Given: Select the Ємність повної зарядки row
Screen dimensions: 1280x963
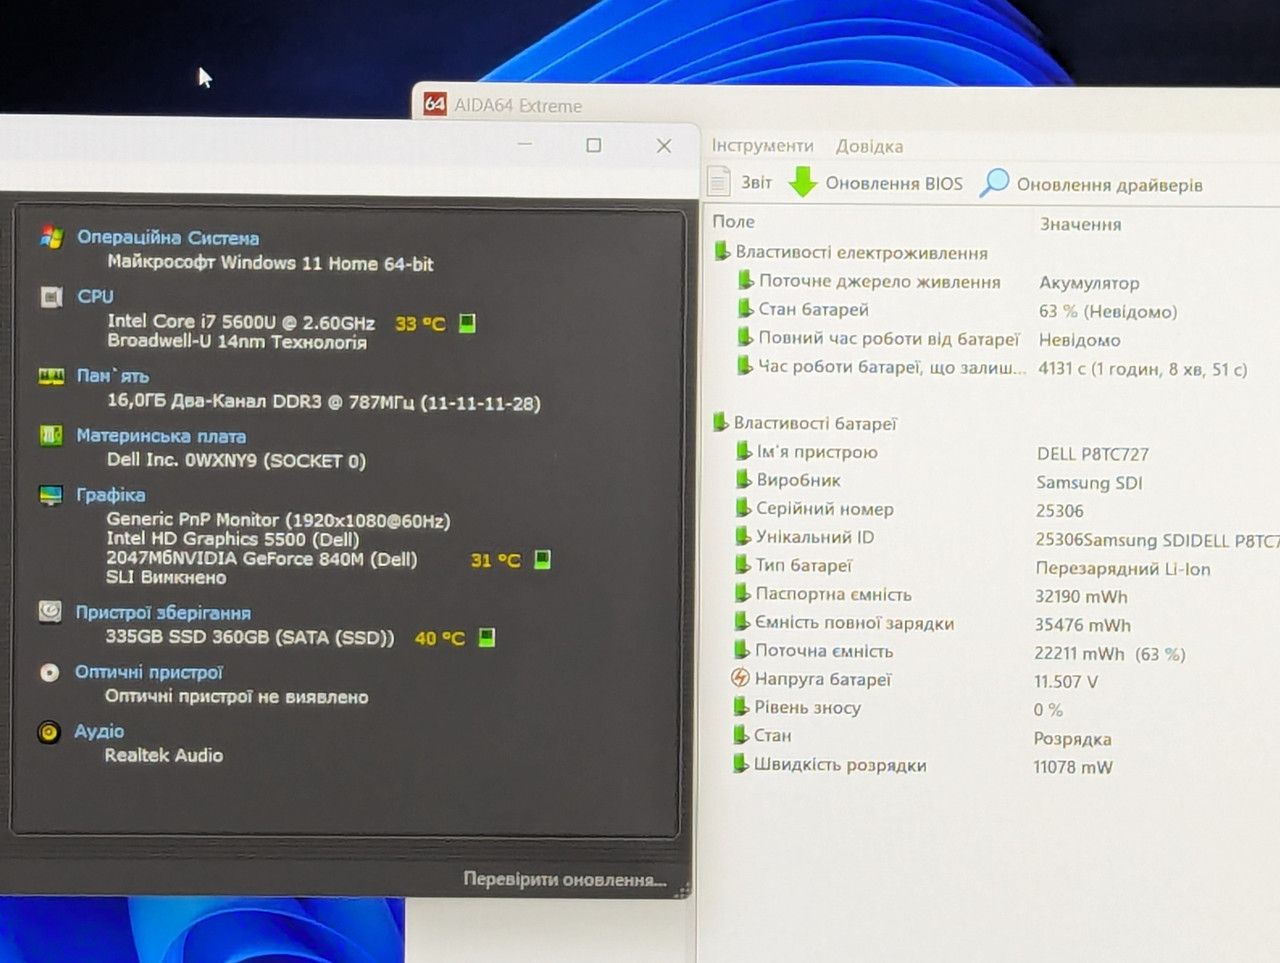Looking at the screenshot, I should (1005, 623).
